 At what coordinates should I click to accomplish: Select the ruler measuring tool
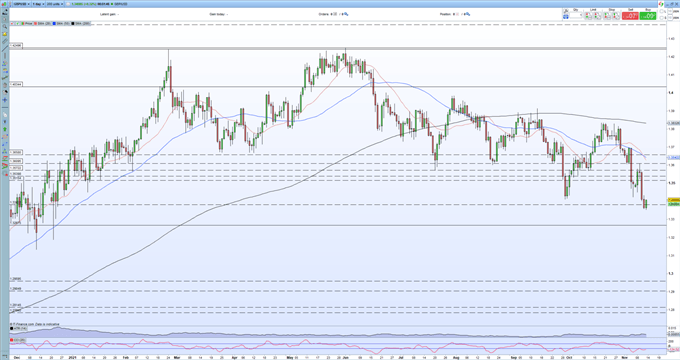coord(5,42)
